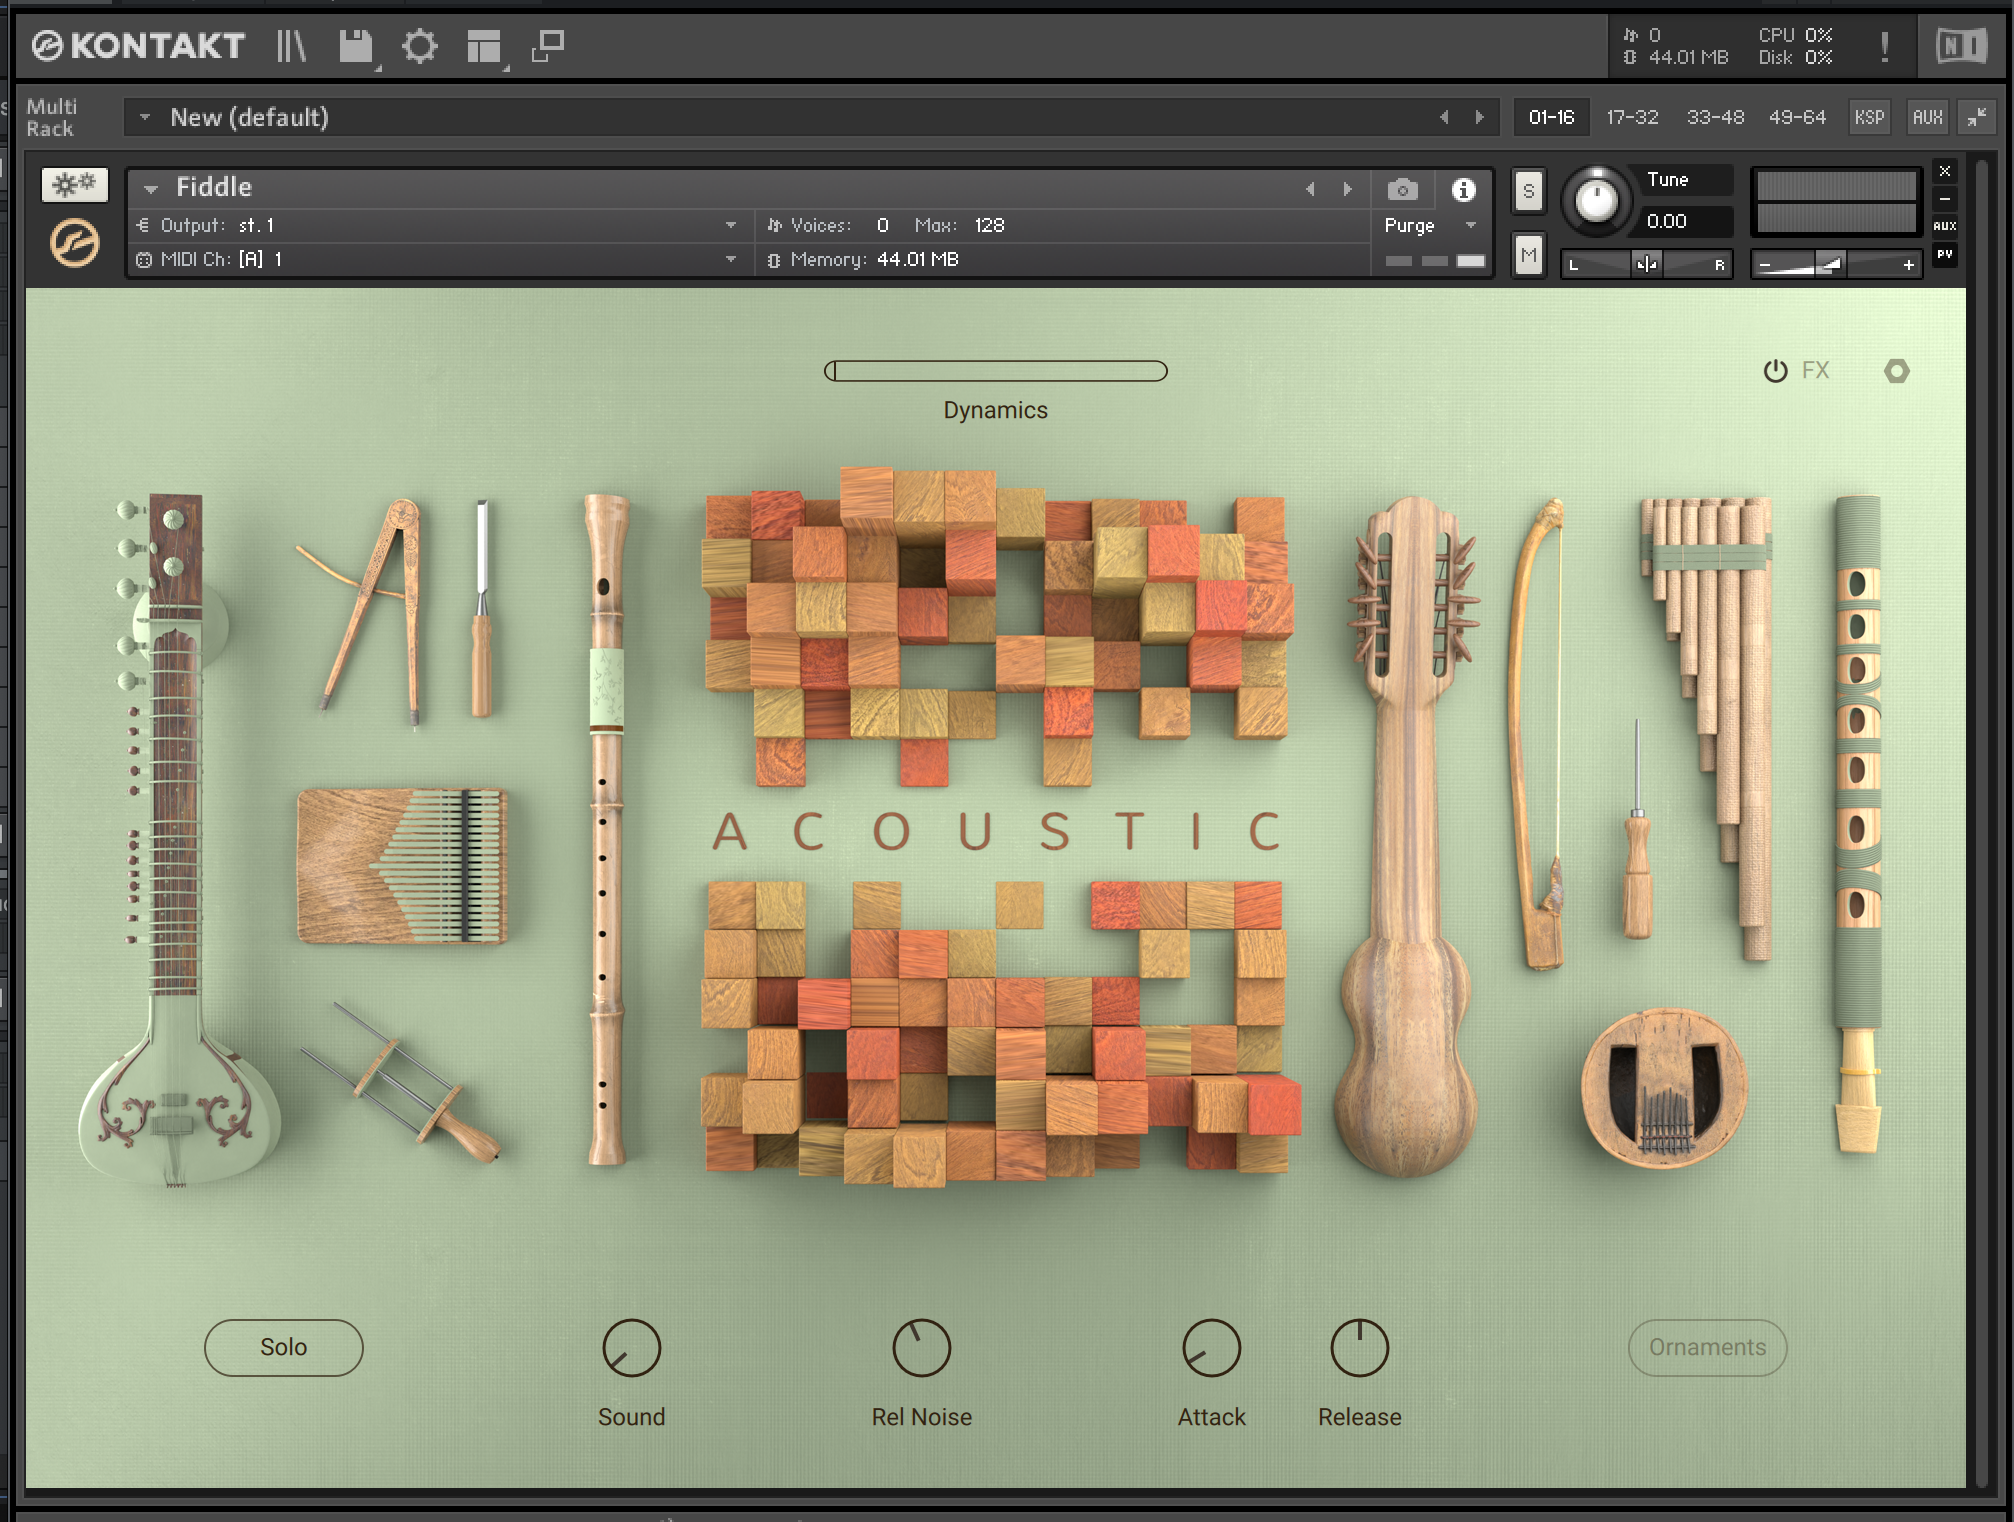Toggle the FX power button
The width and height of the screenshot is (2014, 1522).
(x=1775, y=371)
